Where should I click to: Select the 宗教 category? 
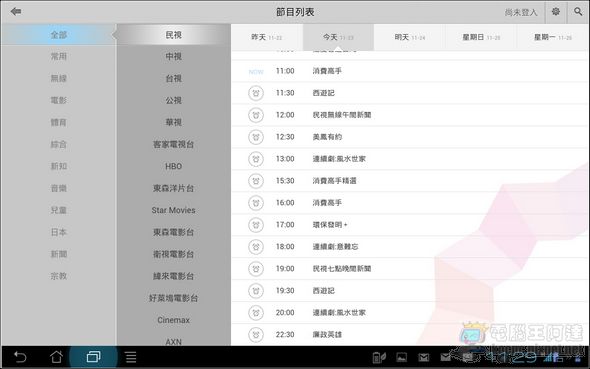(x=59, y=276)
